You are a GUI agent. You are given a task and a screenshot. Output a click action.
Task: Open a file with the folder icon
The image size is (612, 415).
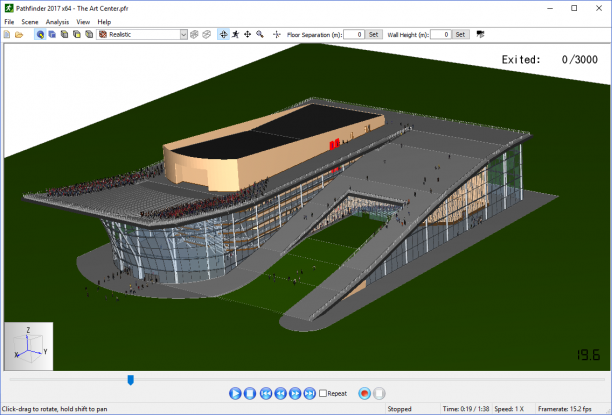tap(19, 35)
